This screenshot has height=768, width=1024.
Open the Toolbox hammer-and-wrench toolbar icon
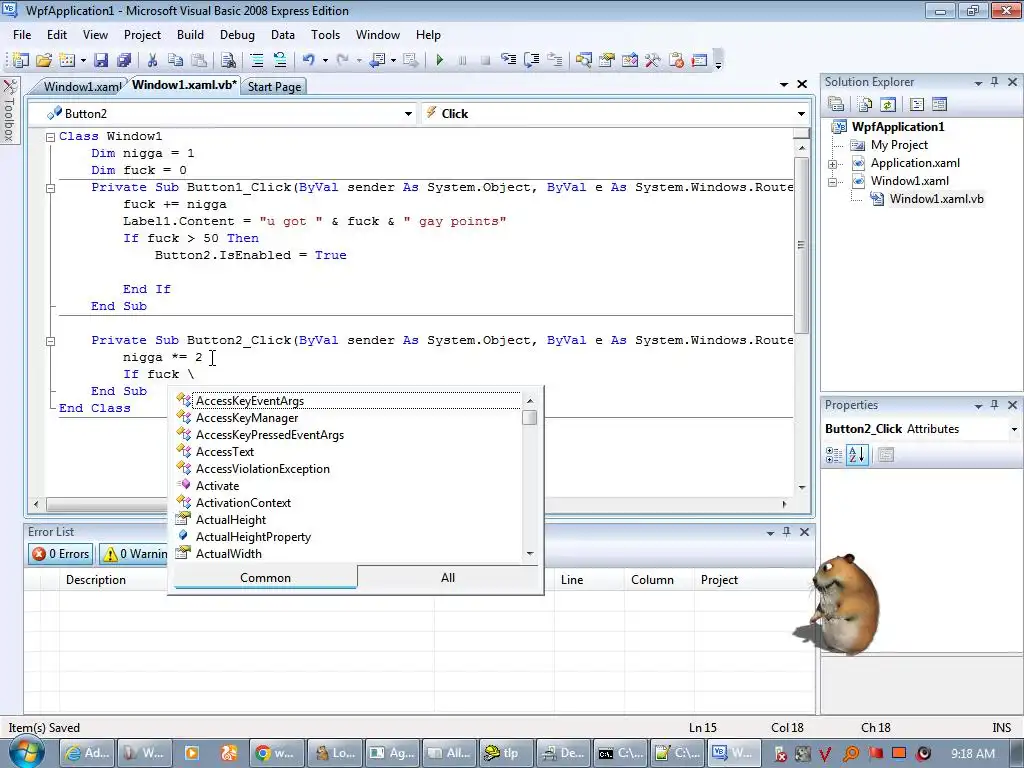click(x=652, y=60)
